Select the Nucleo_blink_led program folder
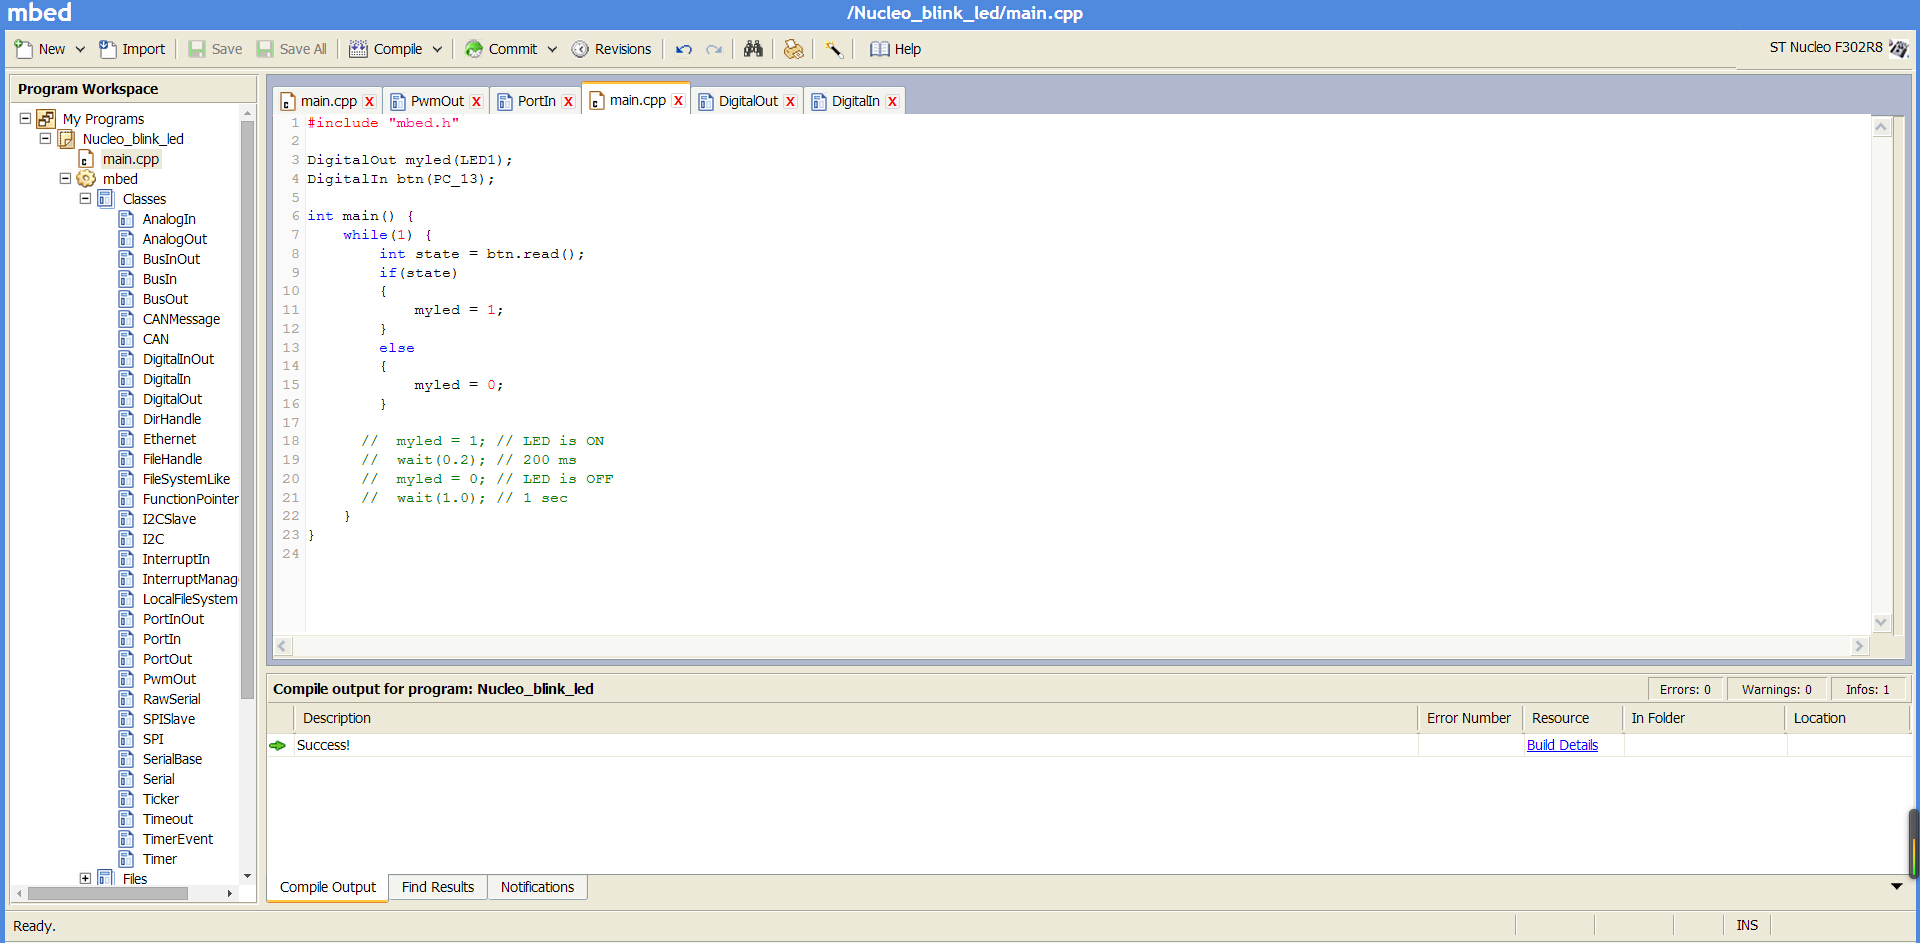Screen dimensions: 1920x943 click(133, 139)
